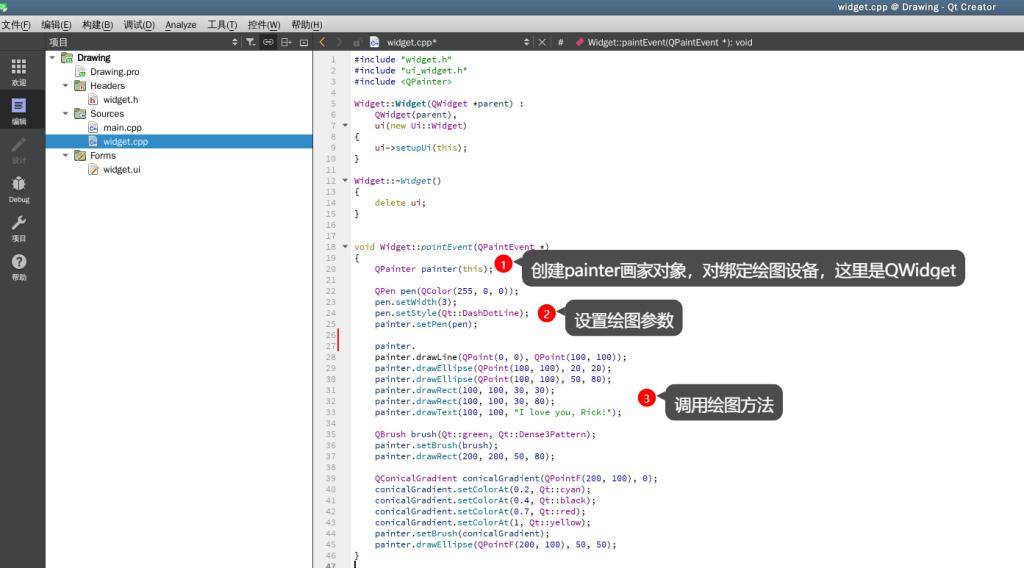Split the project side panel
1024x568 pixels.
(286, 42)
